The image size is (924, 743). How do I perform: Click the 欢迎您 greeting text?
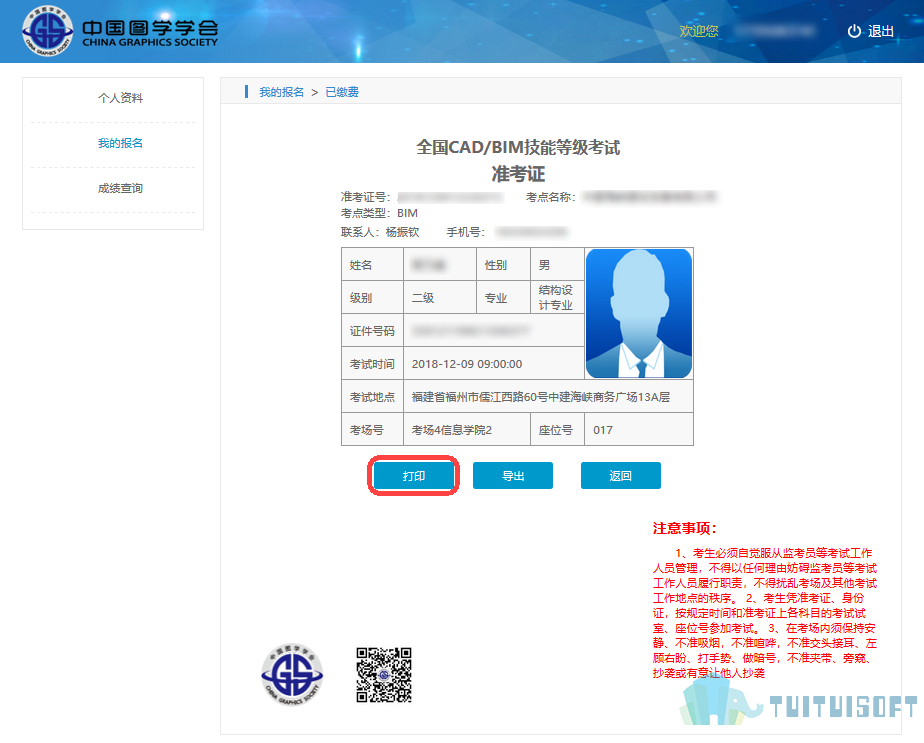pos(699,31)
